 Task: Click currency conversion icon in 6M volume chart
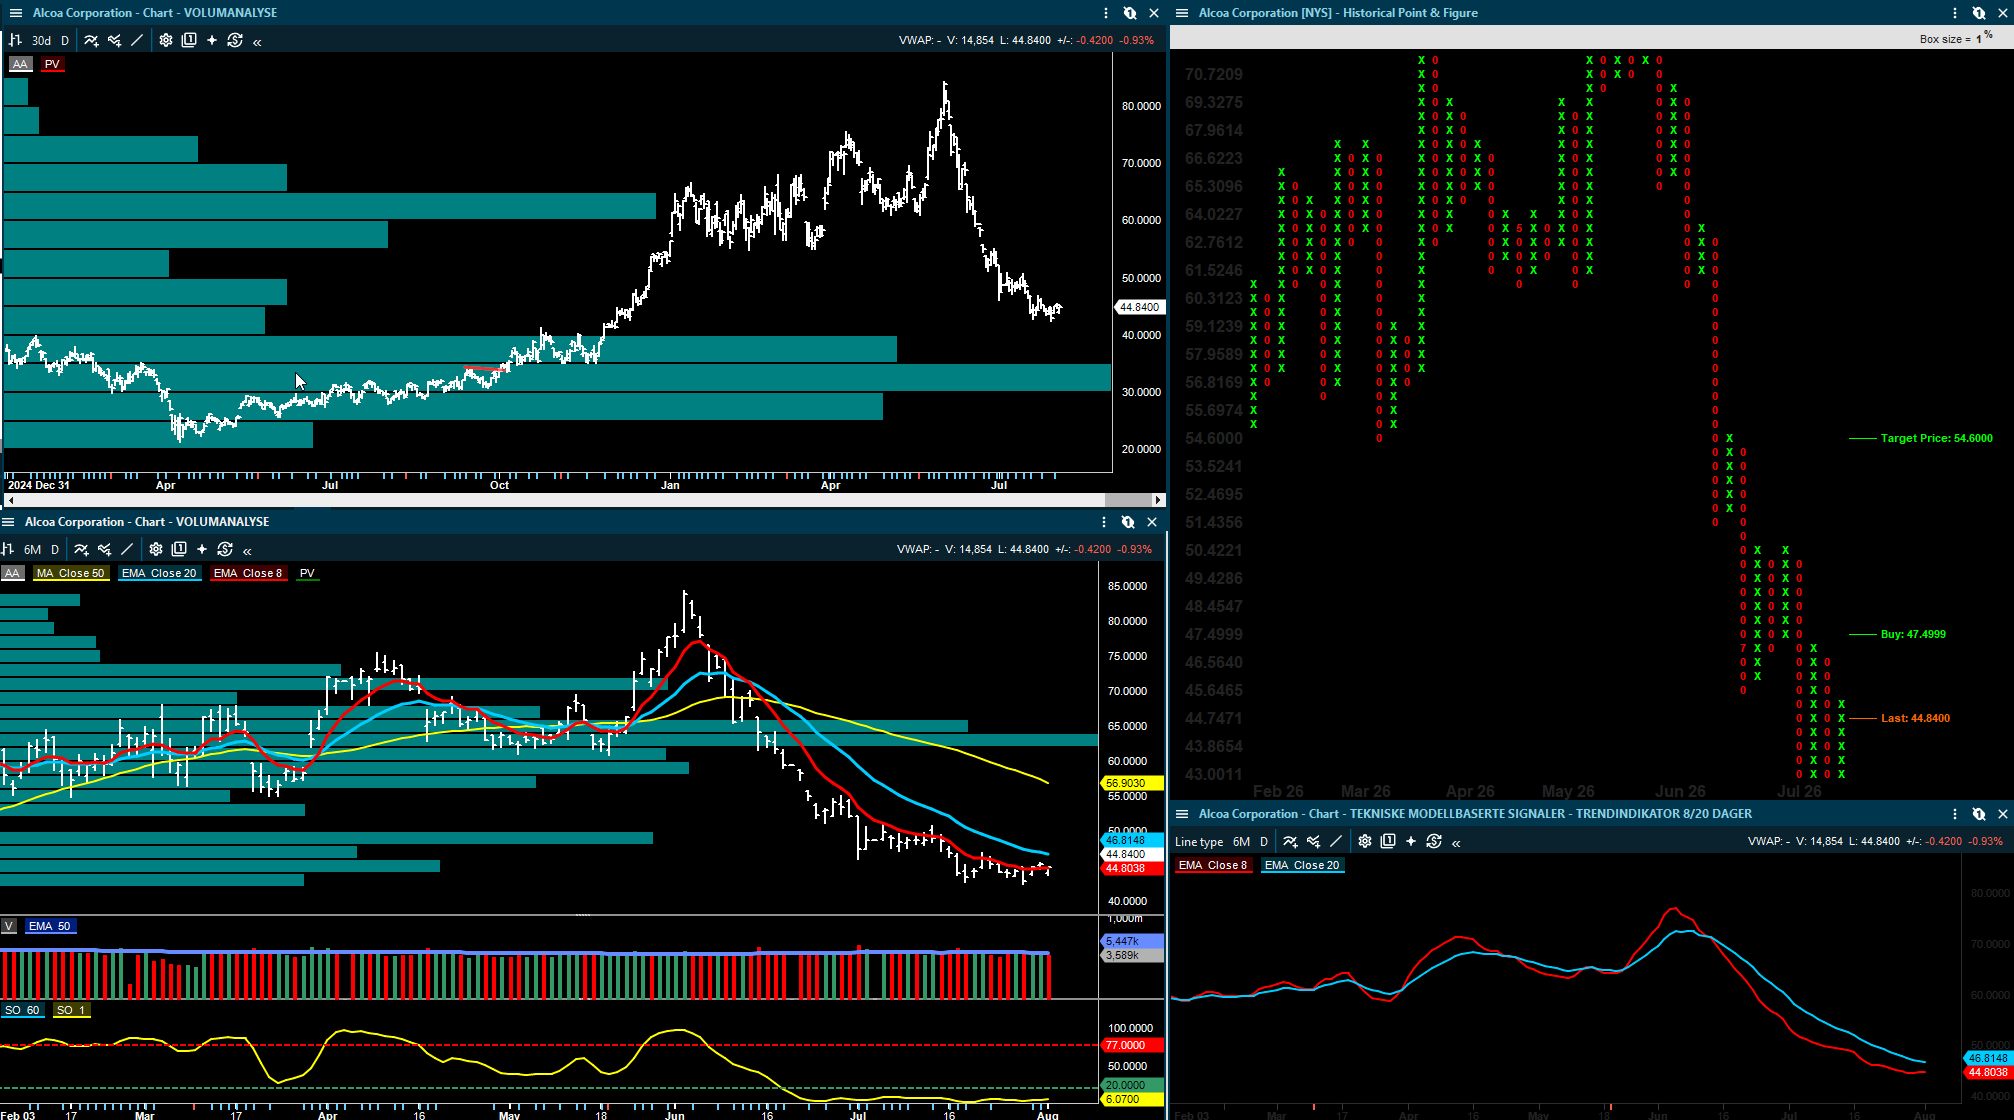pyautogui.click(x=225, y=549)
